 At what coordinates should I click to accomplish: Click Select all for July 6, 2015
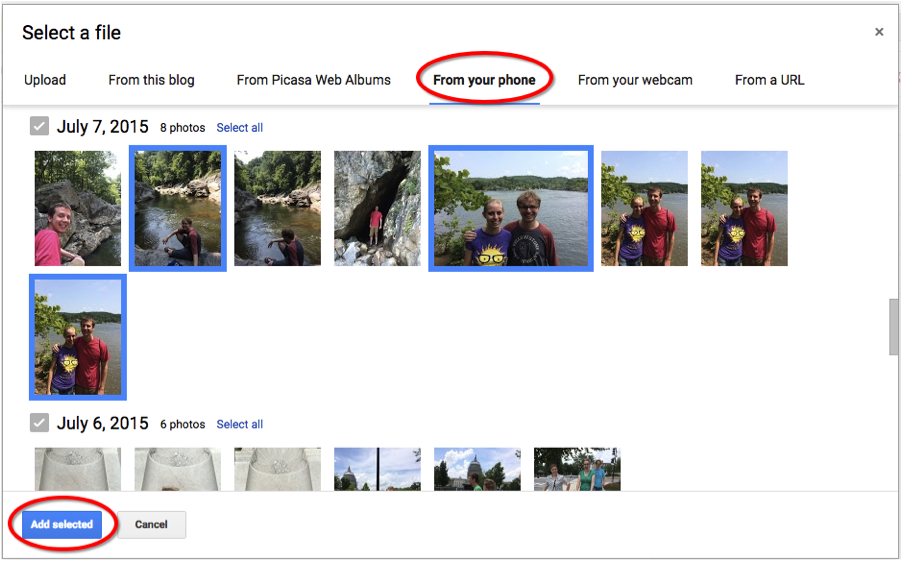(239, 424)
